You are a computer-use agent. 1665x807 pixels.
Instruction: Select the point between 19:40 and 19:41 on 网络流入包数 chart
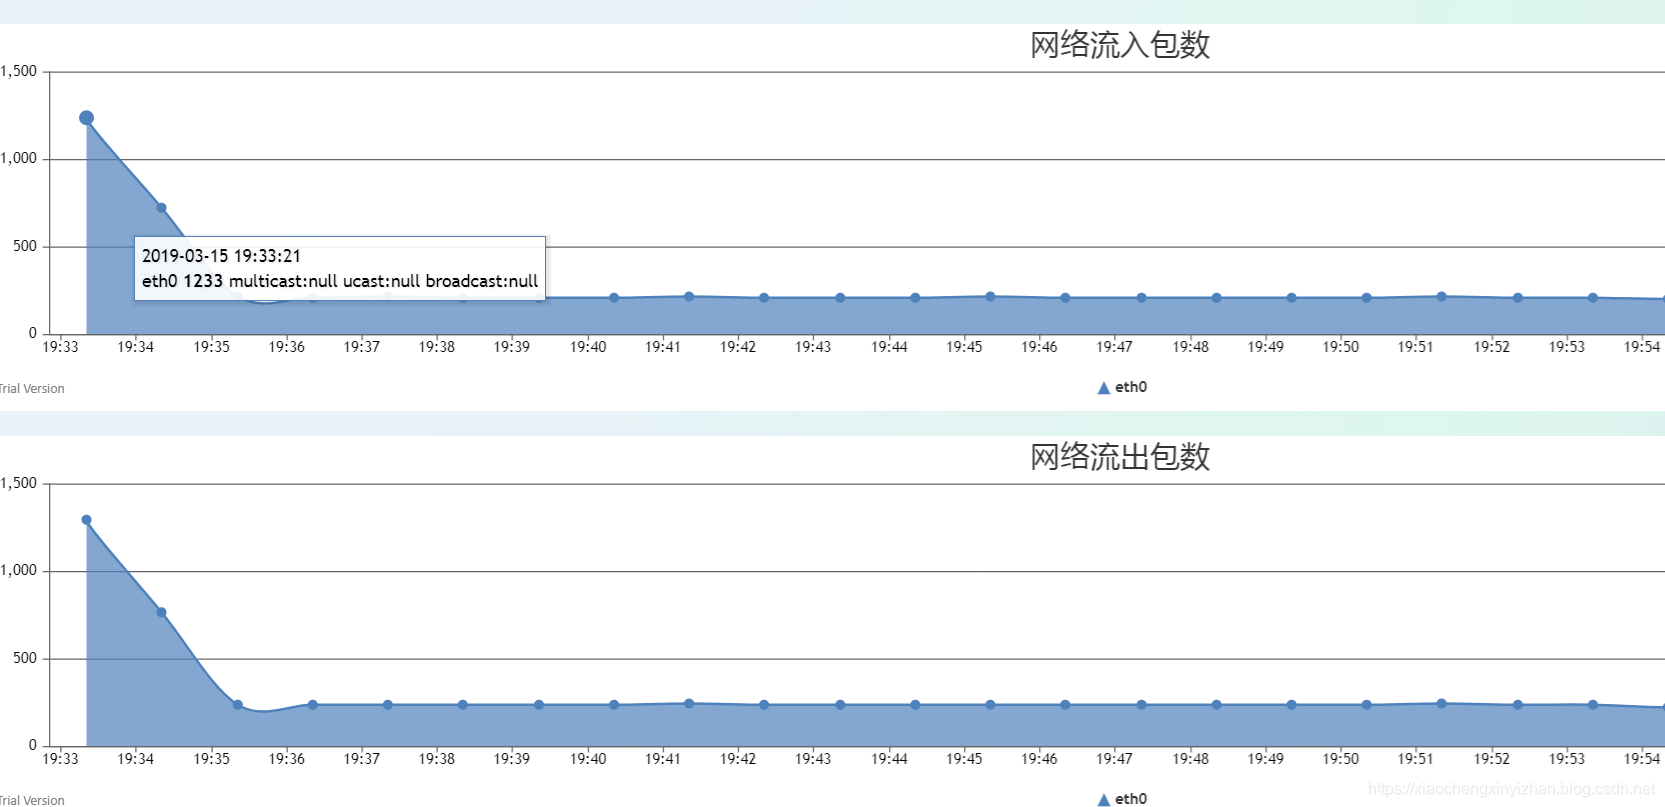coord(614,298)
